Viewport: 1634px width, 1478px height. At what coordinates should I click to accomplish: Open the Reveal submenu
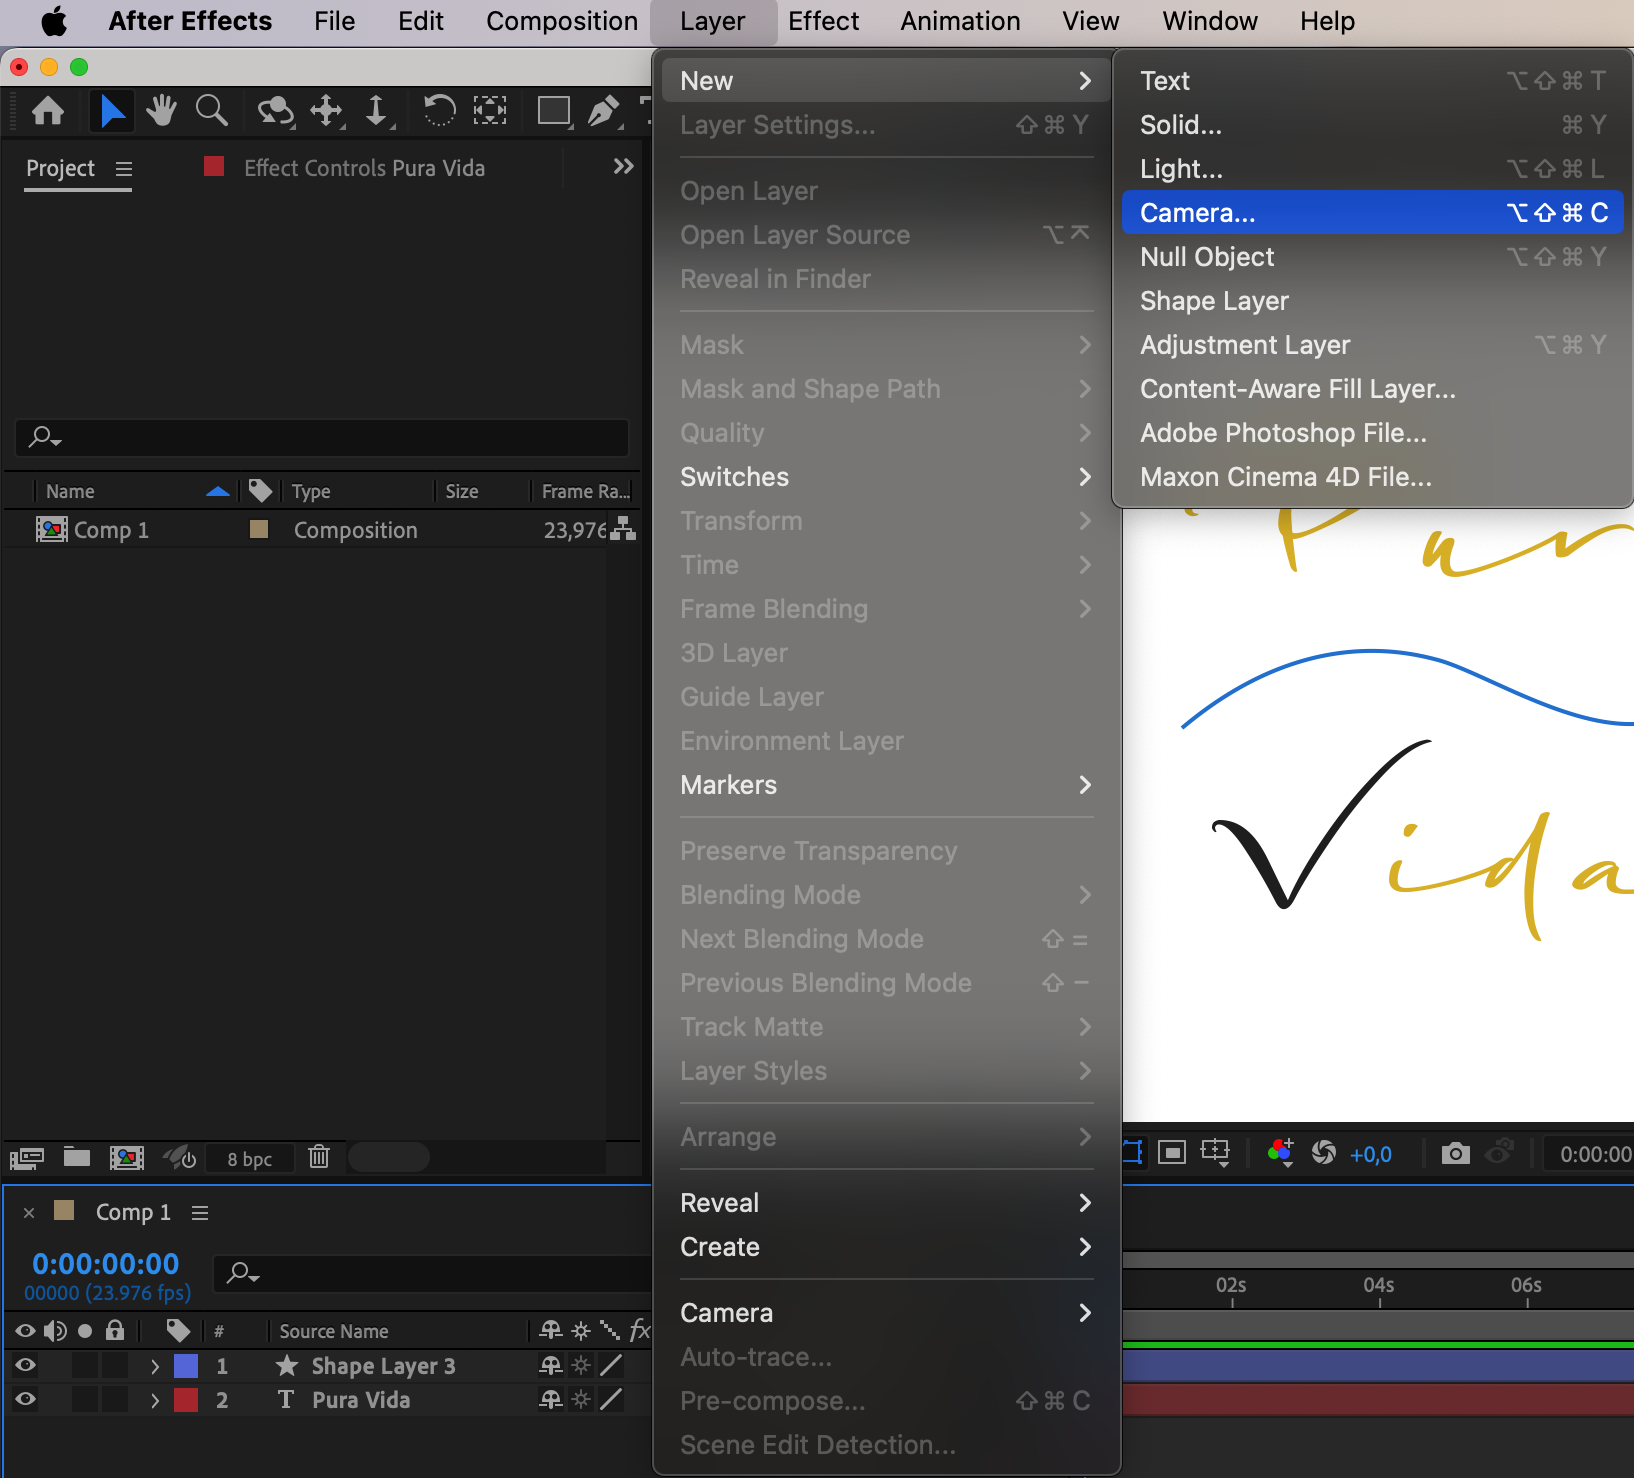(886, 1203)
